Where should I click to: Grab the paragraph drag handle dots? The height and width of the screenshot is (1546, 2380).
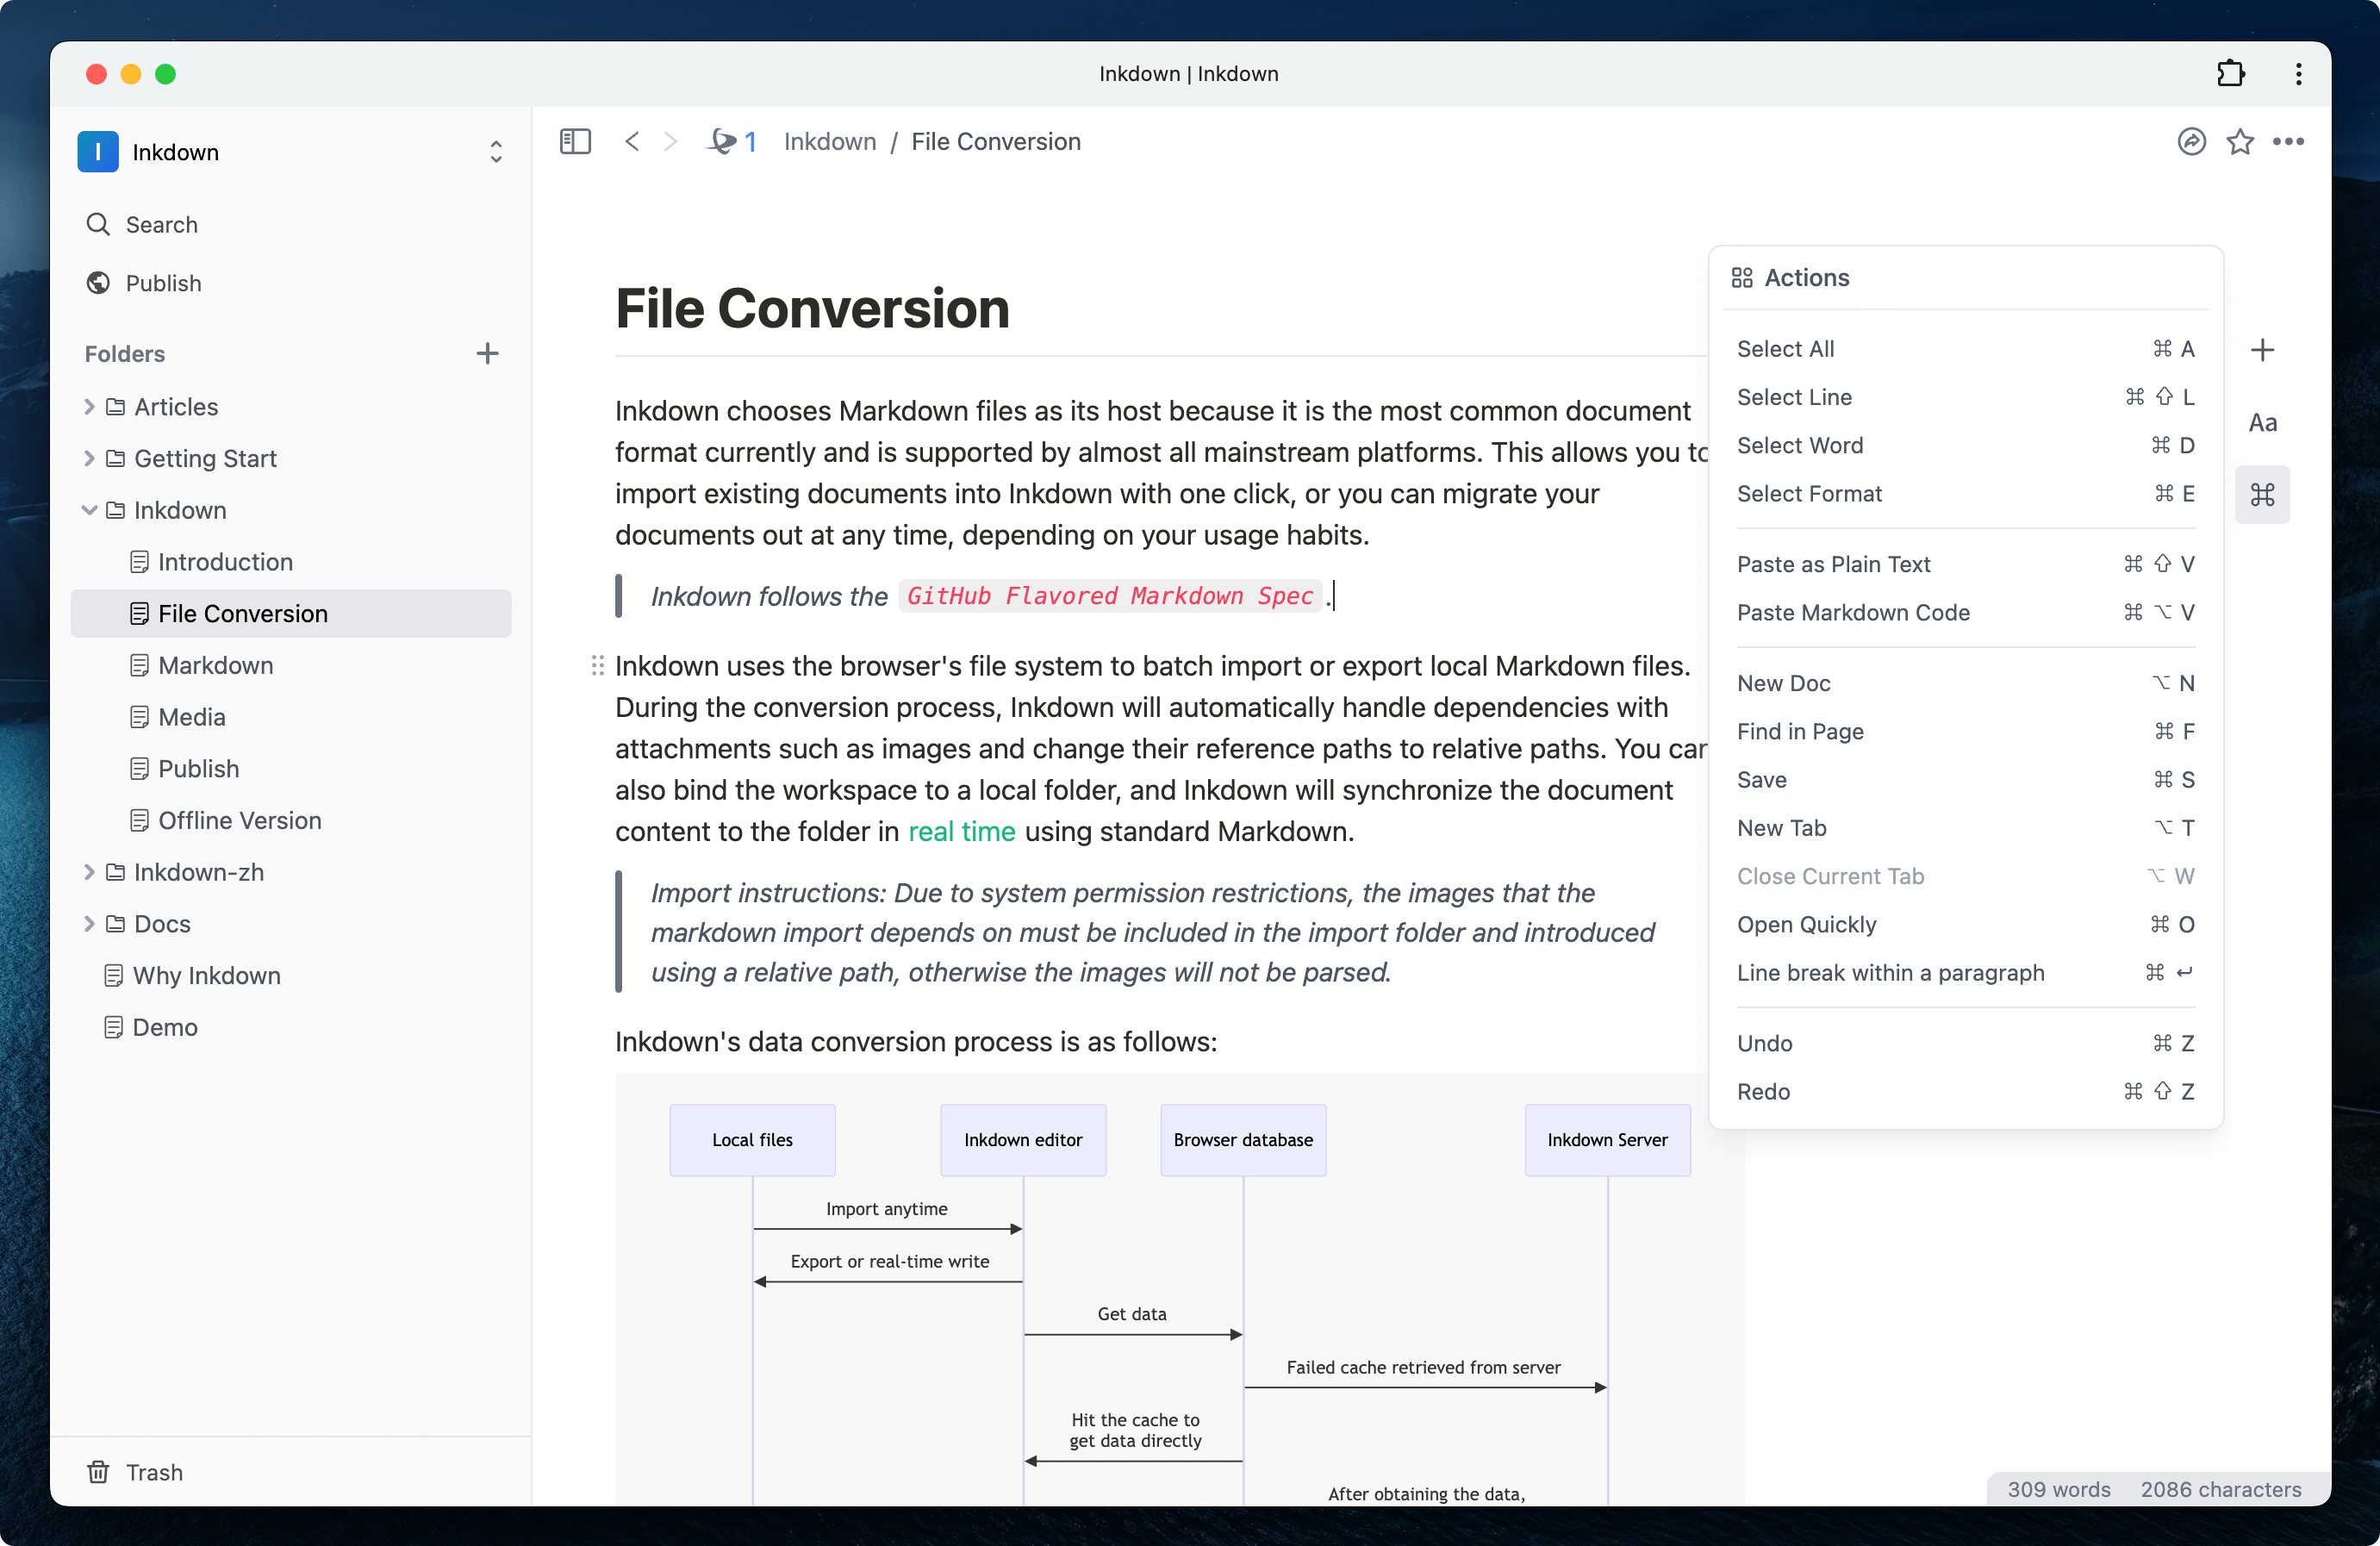pos(597,665)
